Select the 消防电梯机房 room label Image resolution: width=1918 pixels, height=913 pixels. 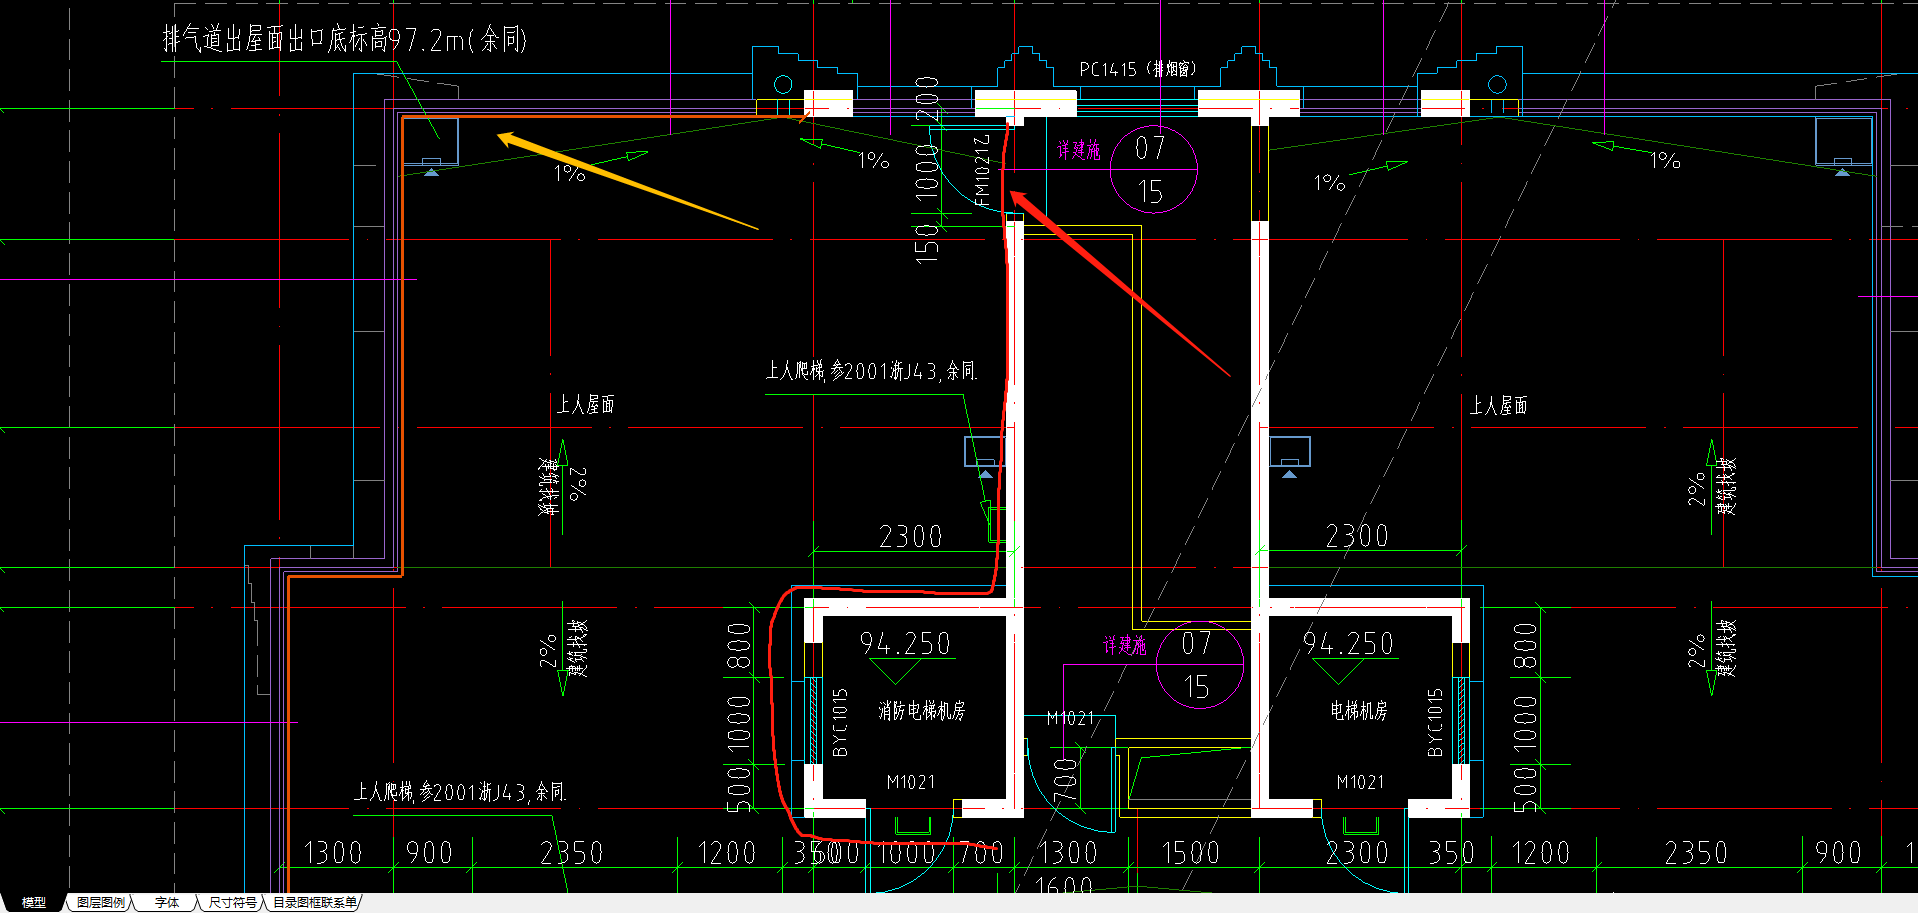click(921, 711)
